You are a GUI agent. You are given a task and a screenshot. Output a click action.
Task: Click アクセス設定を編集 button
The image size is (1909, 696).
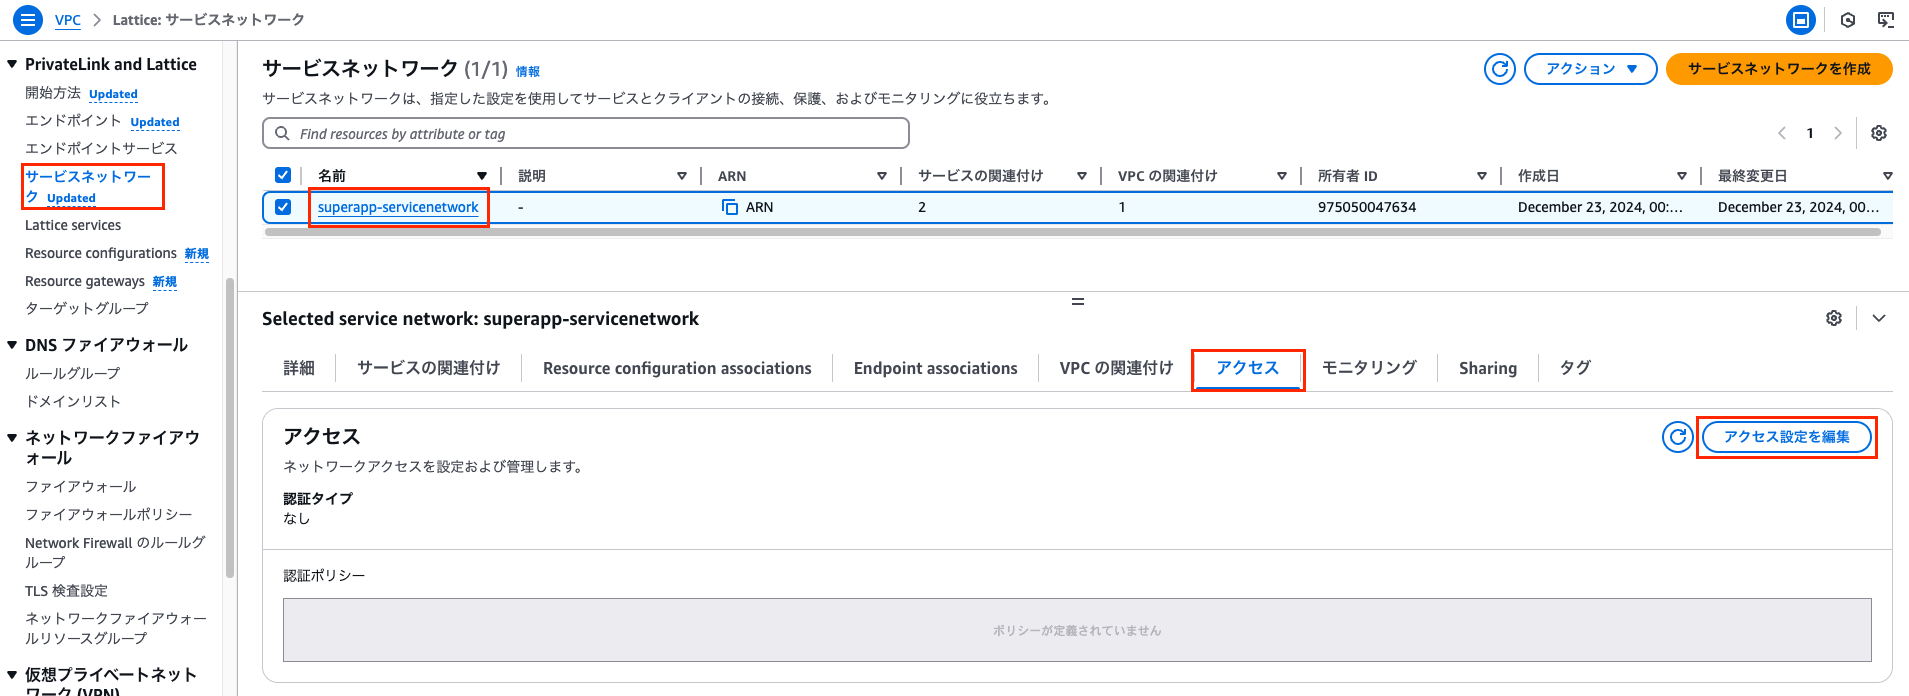pos(1786,437)
